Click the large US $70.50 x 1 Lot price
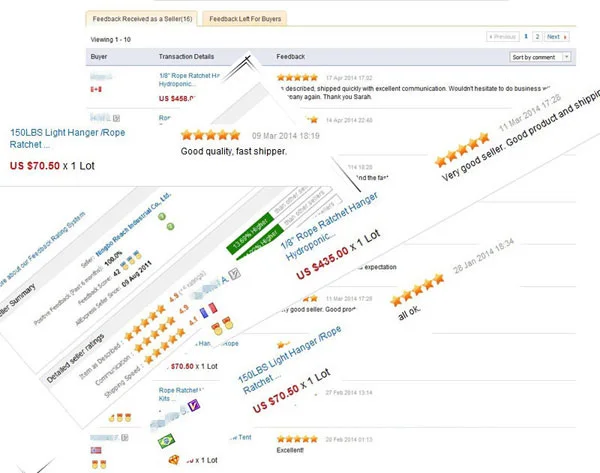This screenshot has height=473, width=600. 52,166
